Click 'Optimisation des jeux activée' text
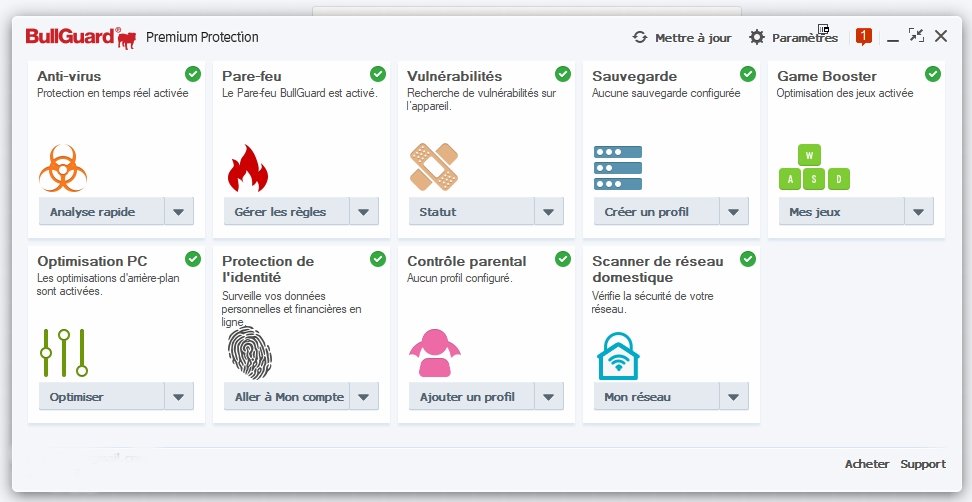 click(844, 93)
